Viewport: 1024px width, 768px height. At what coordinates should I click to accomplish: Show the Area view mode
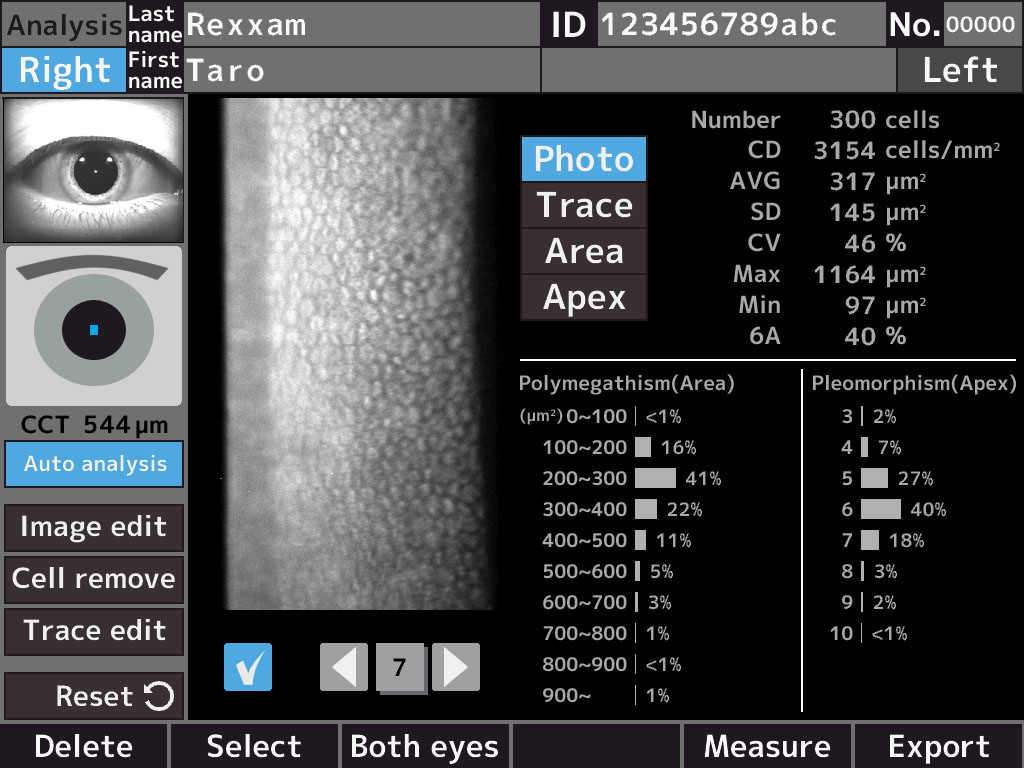pyautogui.click(x=584, y=252)
